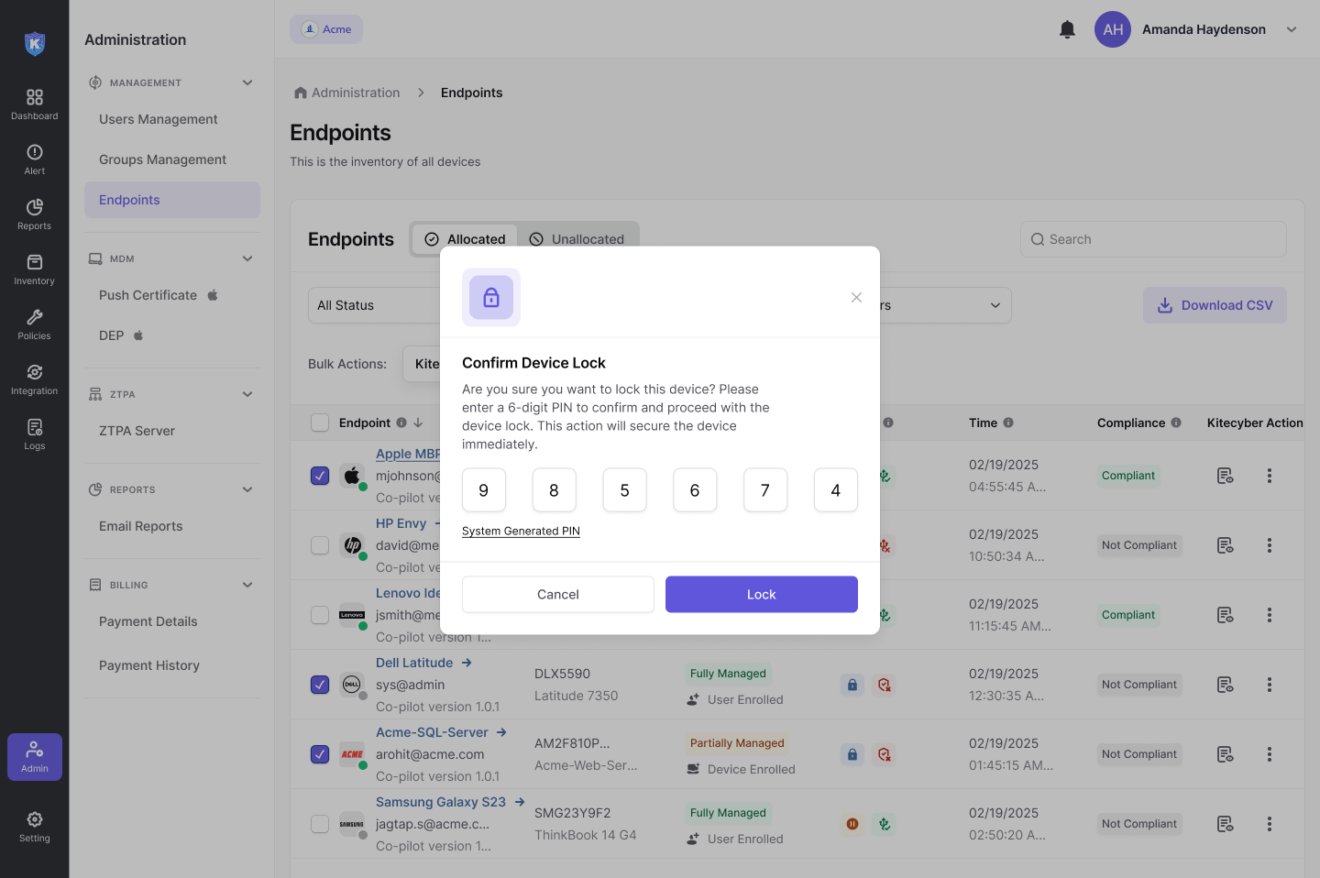This screenshot has width=1320, height=878.
Task: Click inside the Search field
Action: (1152, 239)
